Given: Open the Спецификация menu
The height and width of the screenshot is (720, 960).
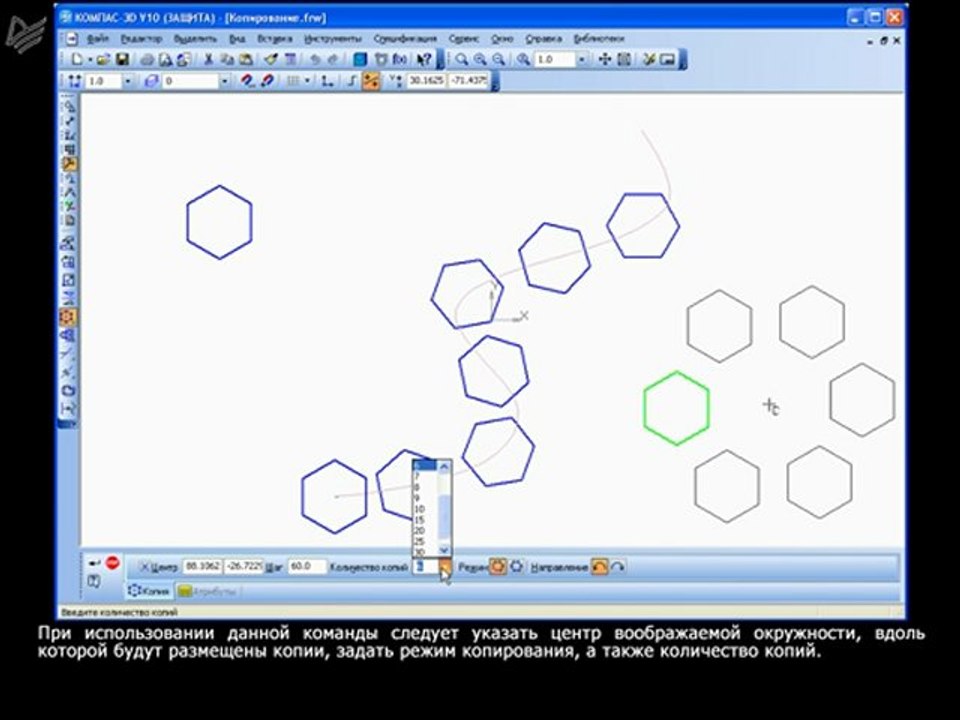Looking at the screenshot, I should pos(405,39).
